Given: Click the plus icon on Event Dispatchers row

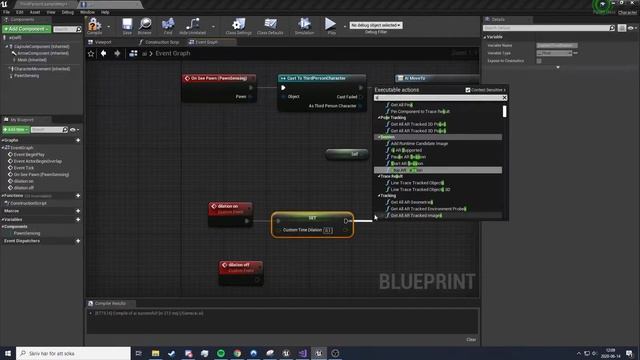Looking at the screenshot, I should click(x=78, y=241).
